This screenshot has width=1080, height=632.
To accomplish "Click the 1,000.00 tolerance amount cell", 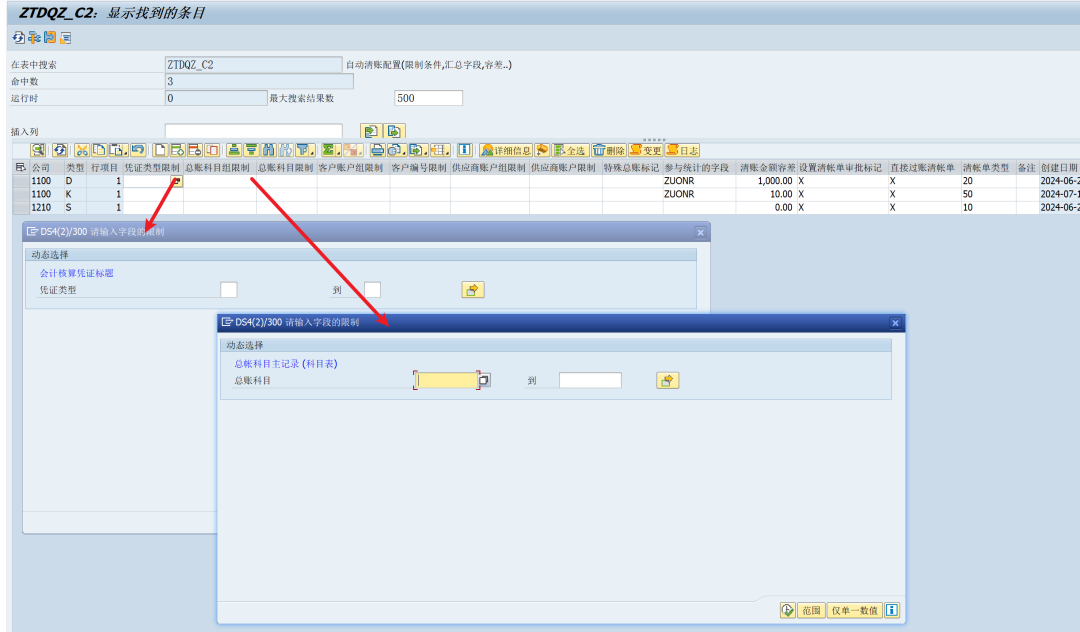I will tap(767, 181).
